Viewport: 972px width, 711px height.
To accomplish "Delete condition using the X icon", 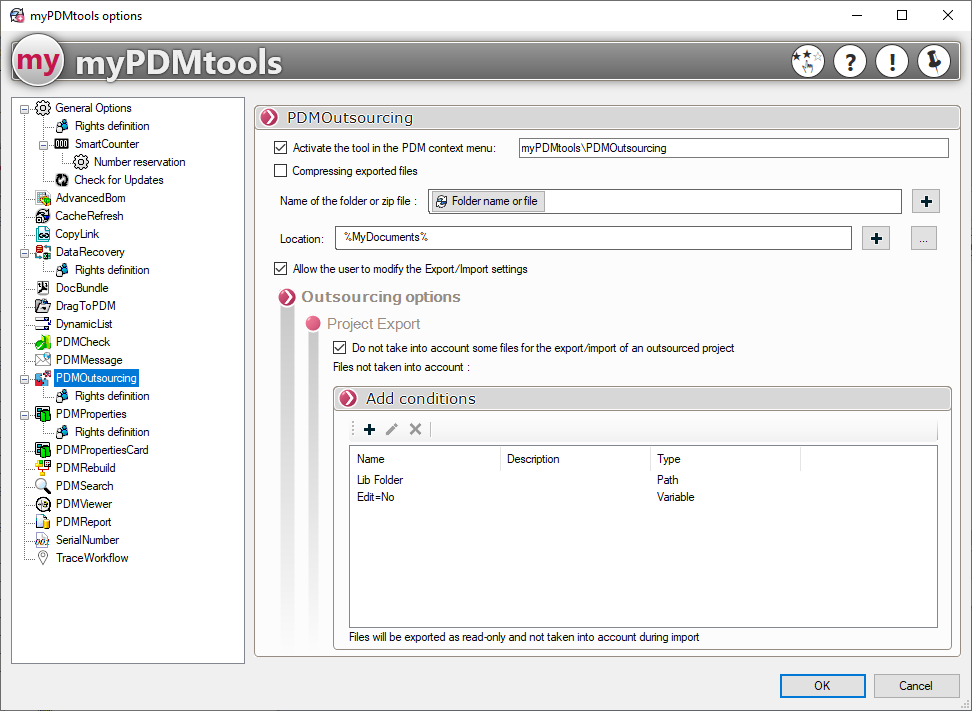I will click(415, 429).
